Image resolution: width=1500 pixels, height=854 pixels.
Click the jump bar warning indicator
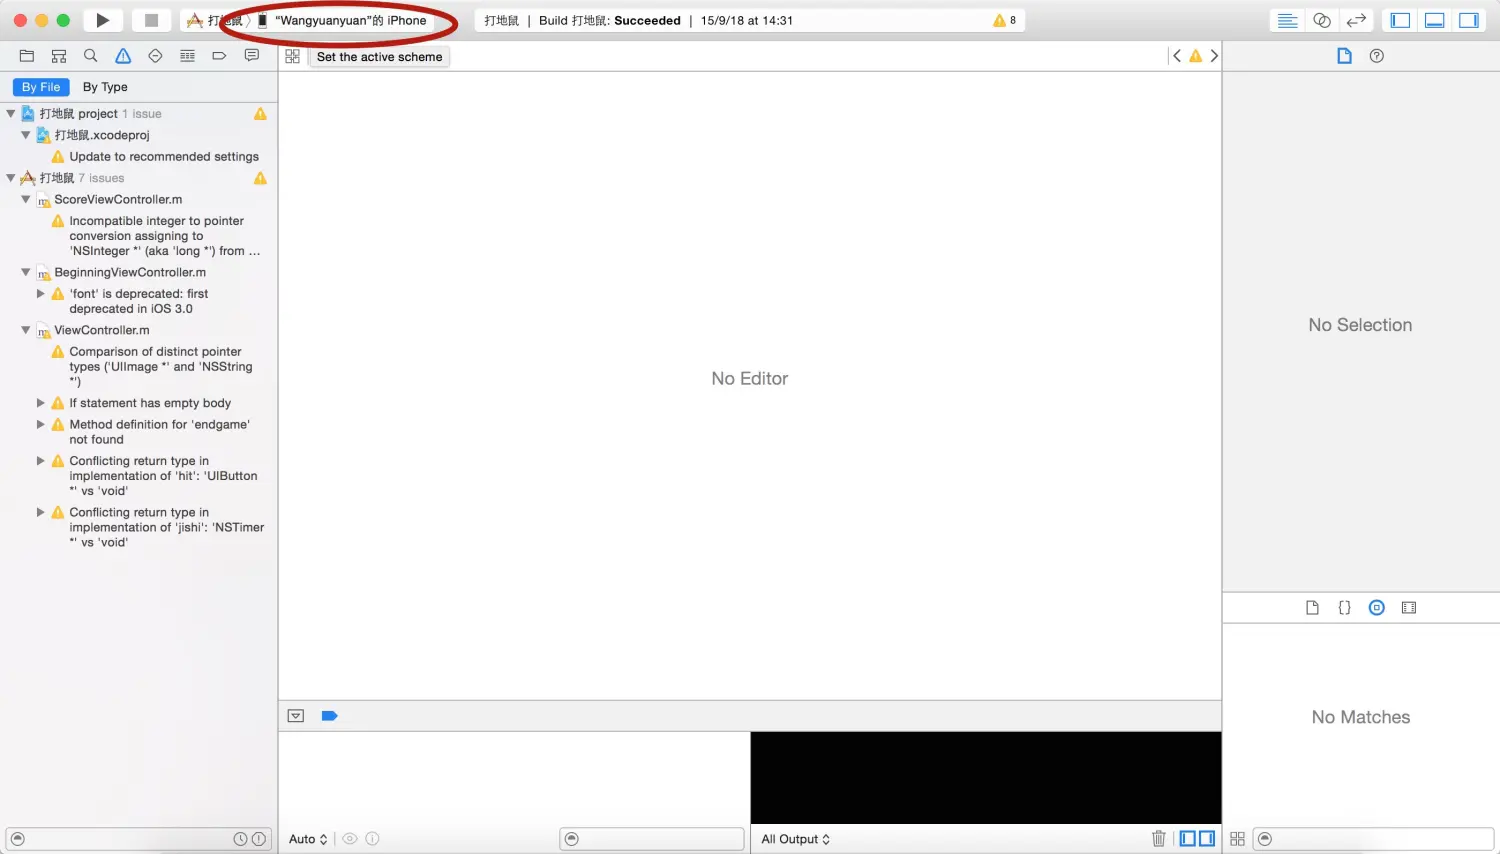pos(1195,56)
